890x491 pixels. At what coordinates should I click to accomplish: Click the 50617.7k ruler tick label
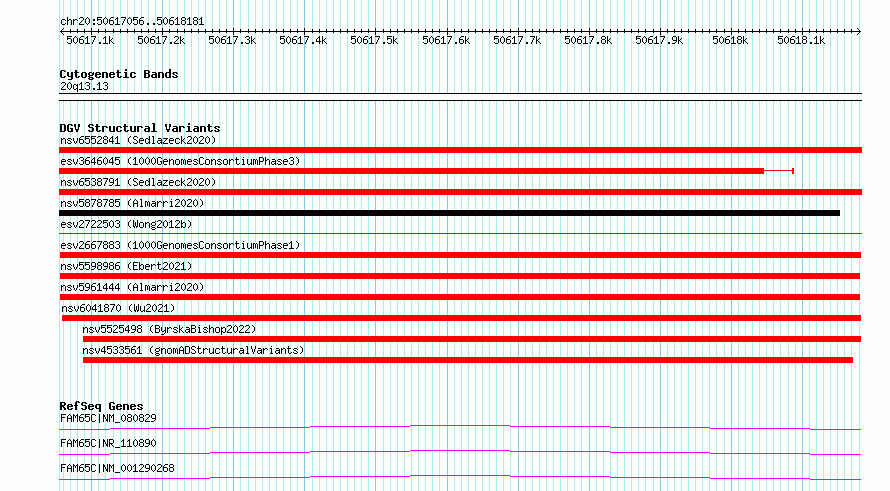tap(517, 40)
